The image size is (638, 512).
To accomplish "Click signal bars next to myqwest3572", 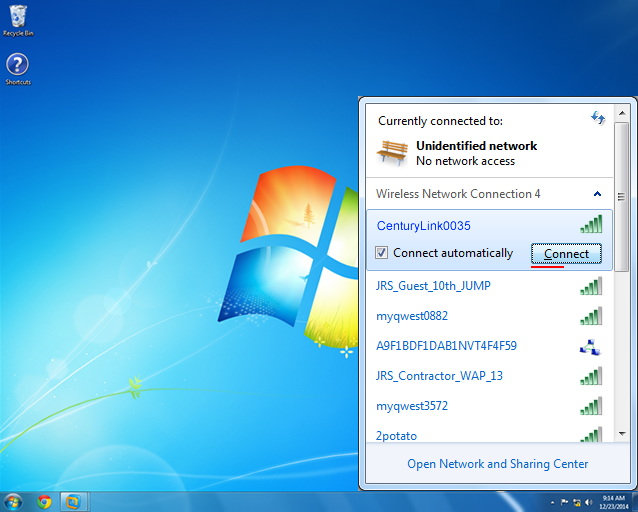I will pos(591,406).
